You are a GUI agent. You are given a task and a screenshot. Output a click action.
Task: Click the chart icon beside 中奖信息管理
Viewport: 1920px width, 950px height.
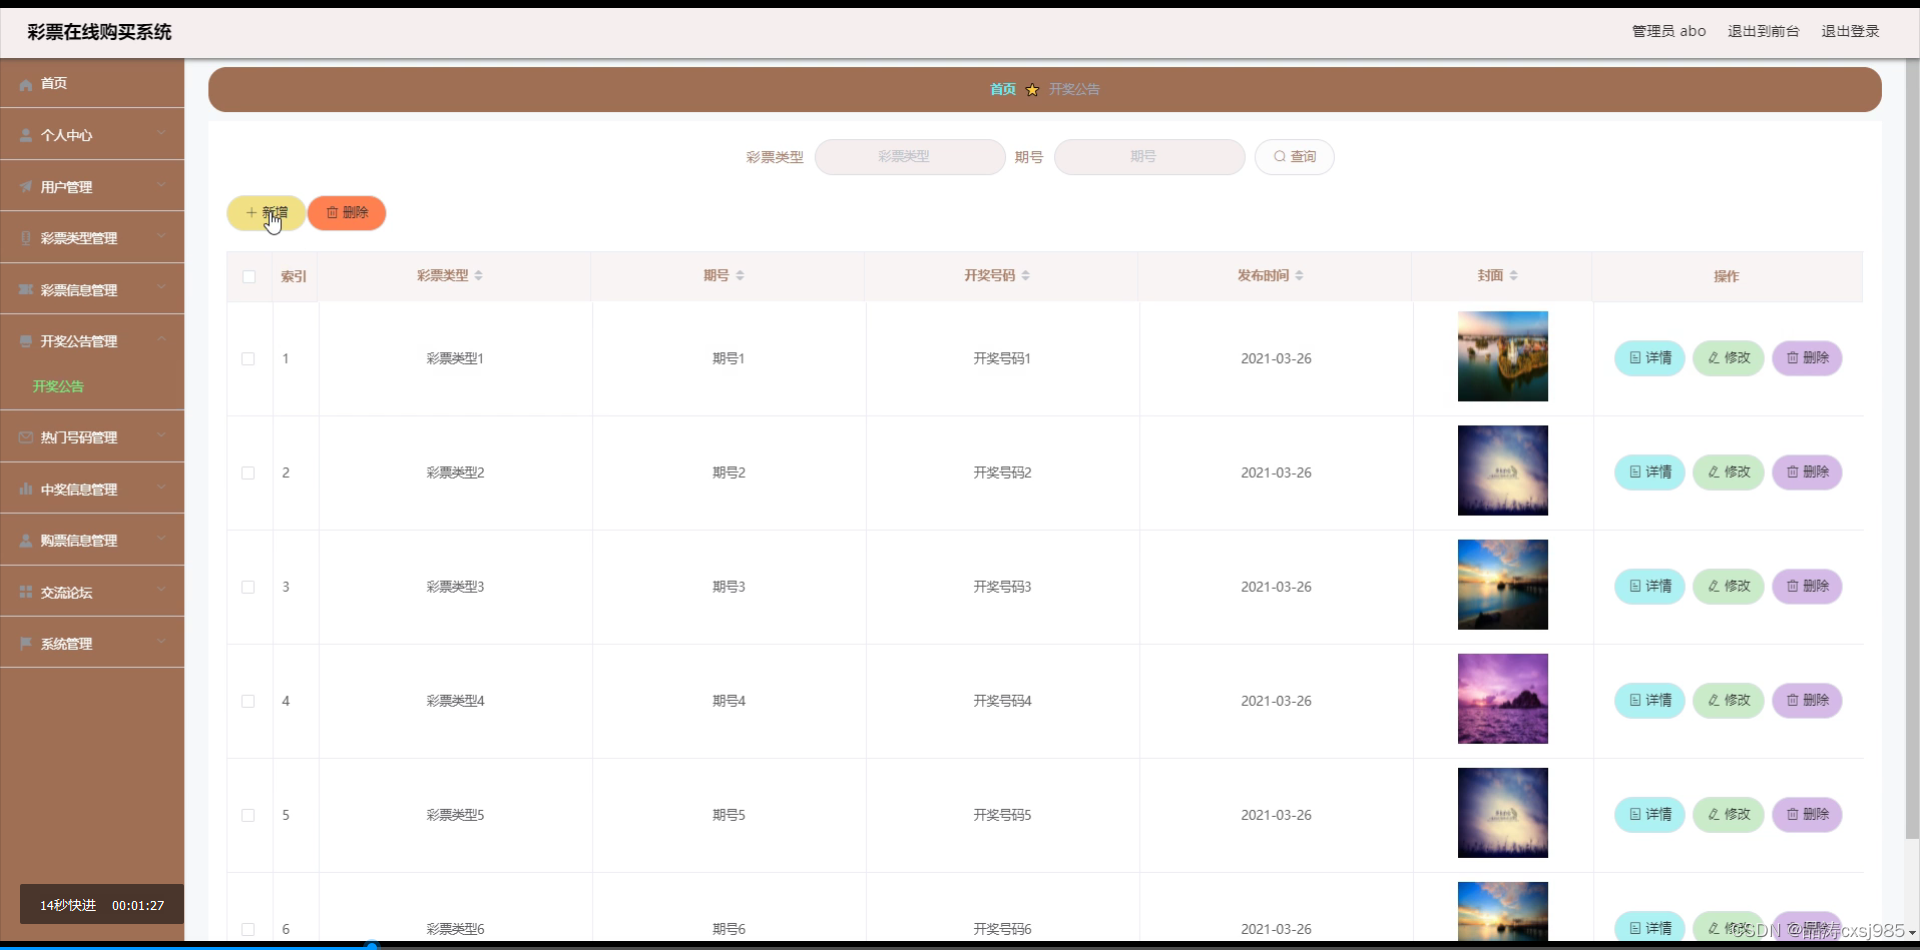click(26, 490)
